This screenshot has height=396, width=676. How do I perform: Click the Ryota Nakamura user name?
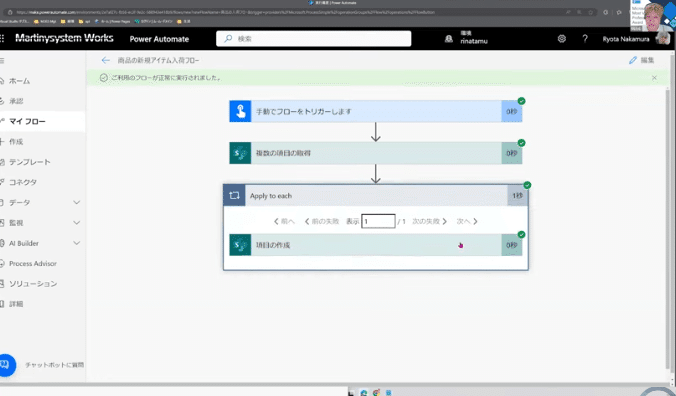626,39
